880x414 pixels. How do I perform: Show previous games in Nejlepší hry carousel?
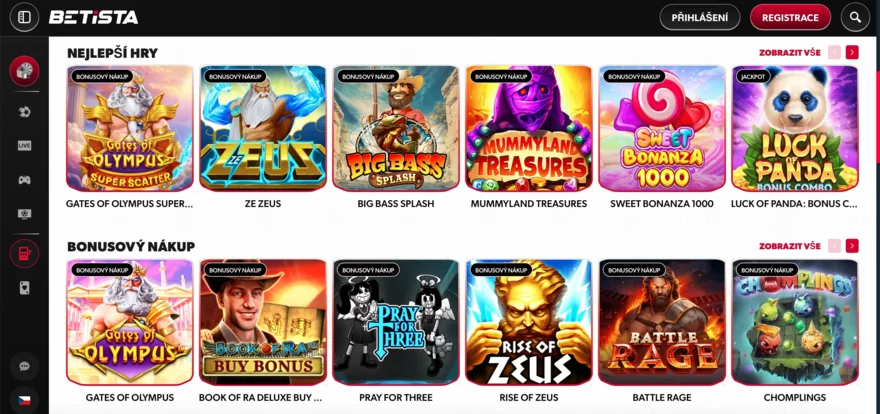pyautogui.click(x=834, y=53)
